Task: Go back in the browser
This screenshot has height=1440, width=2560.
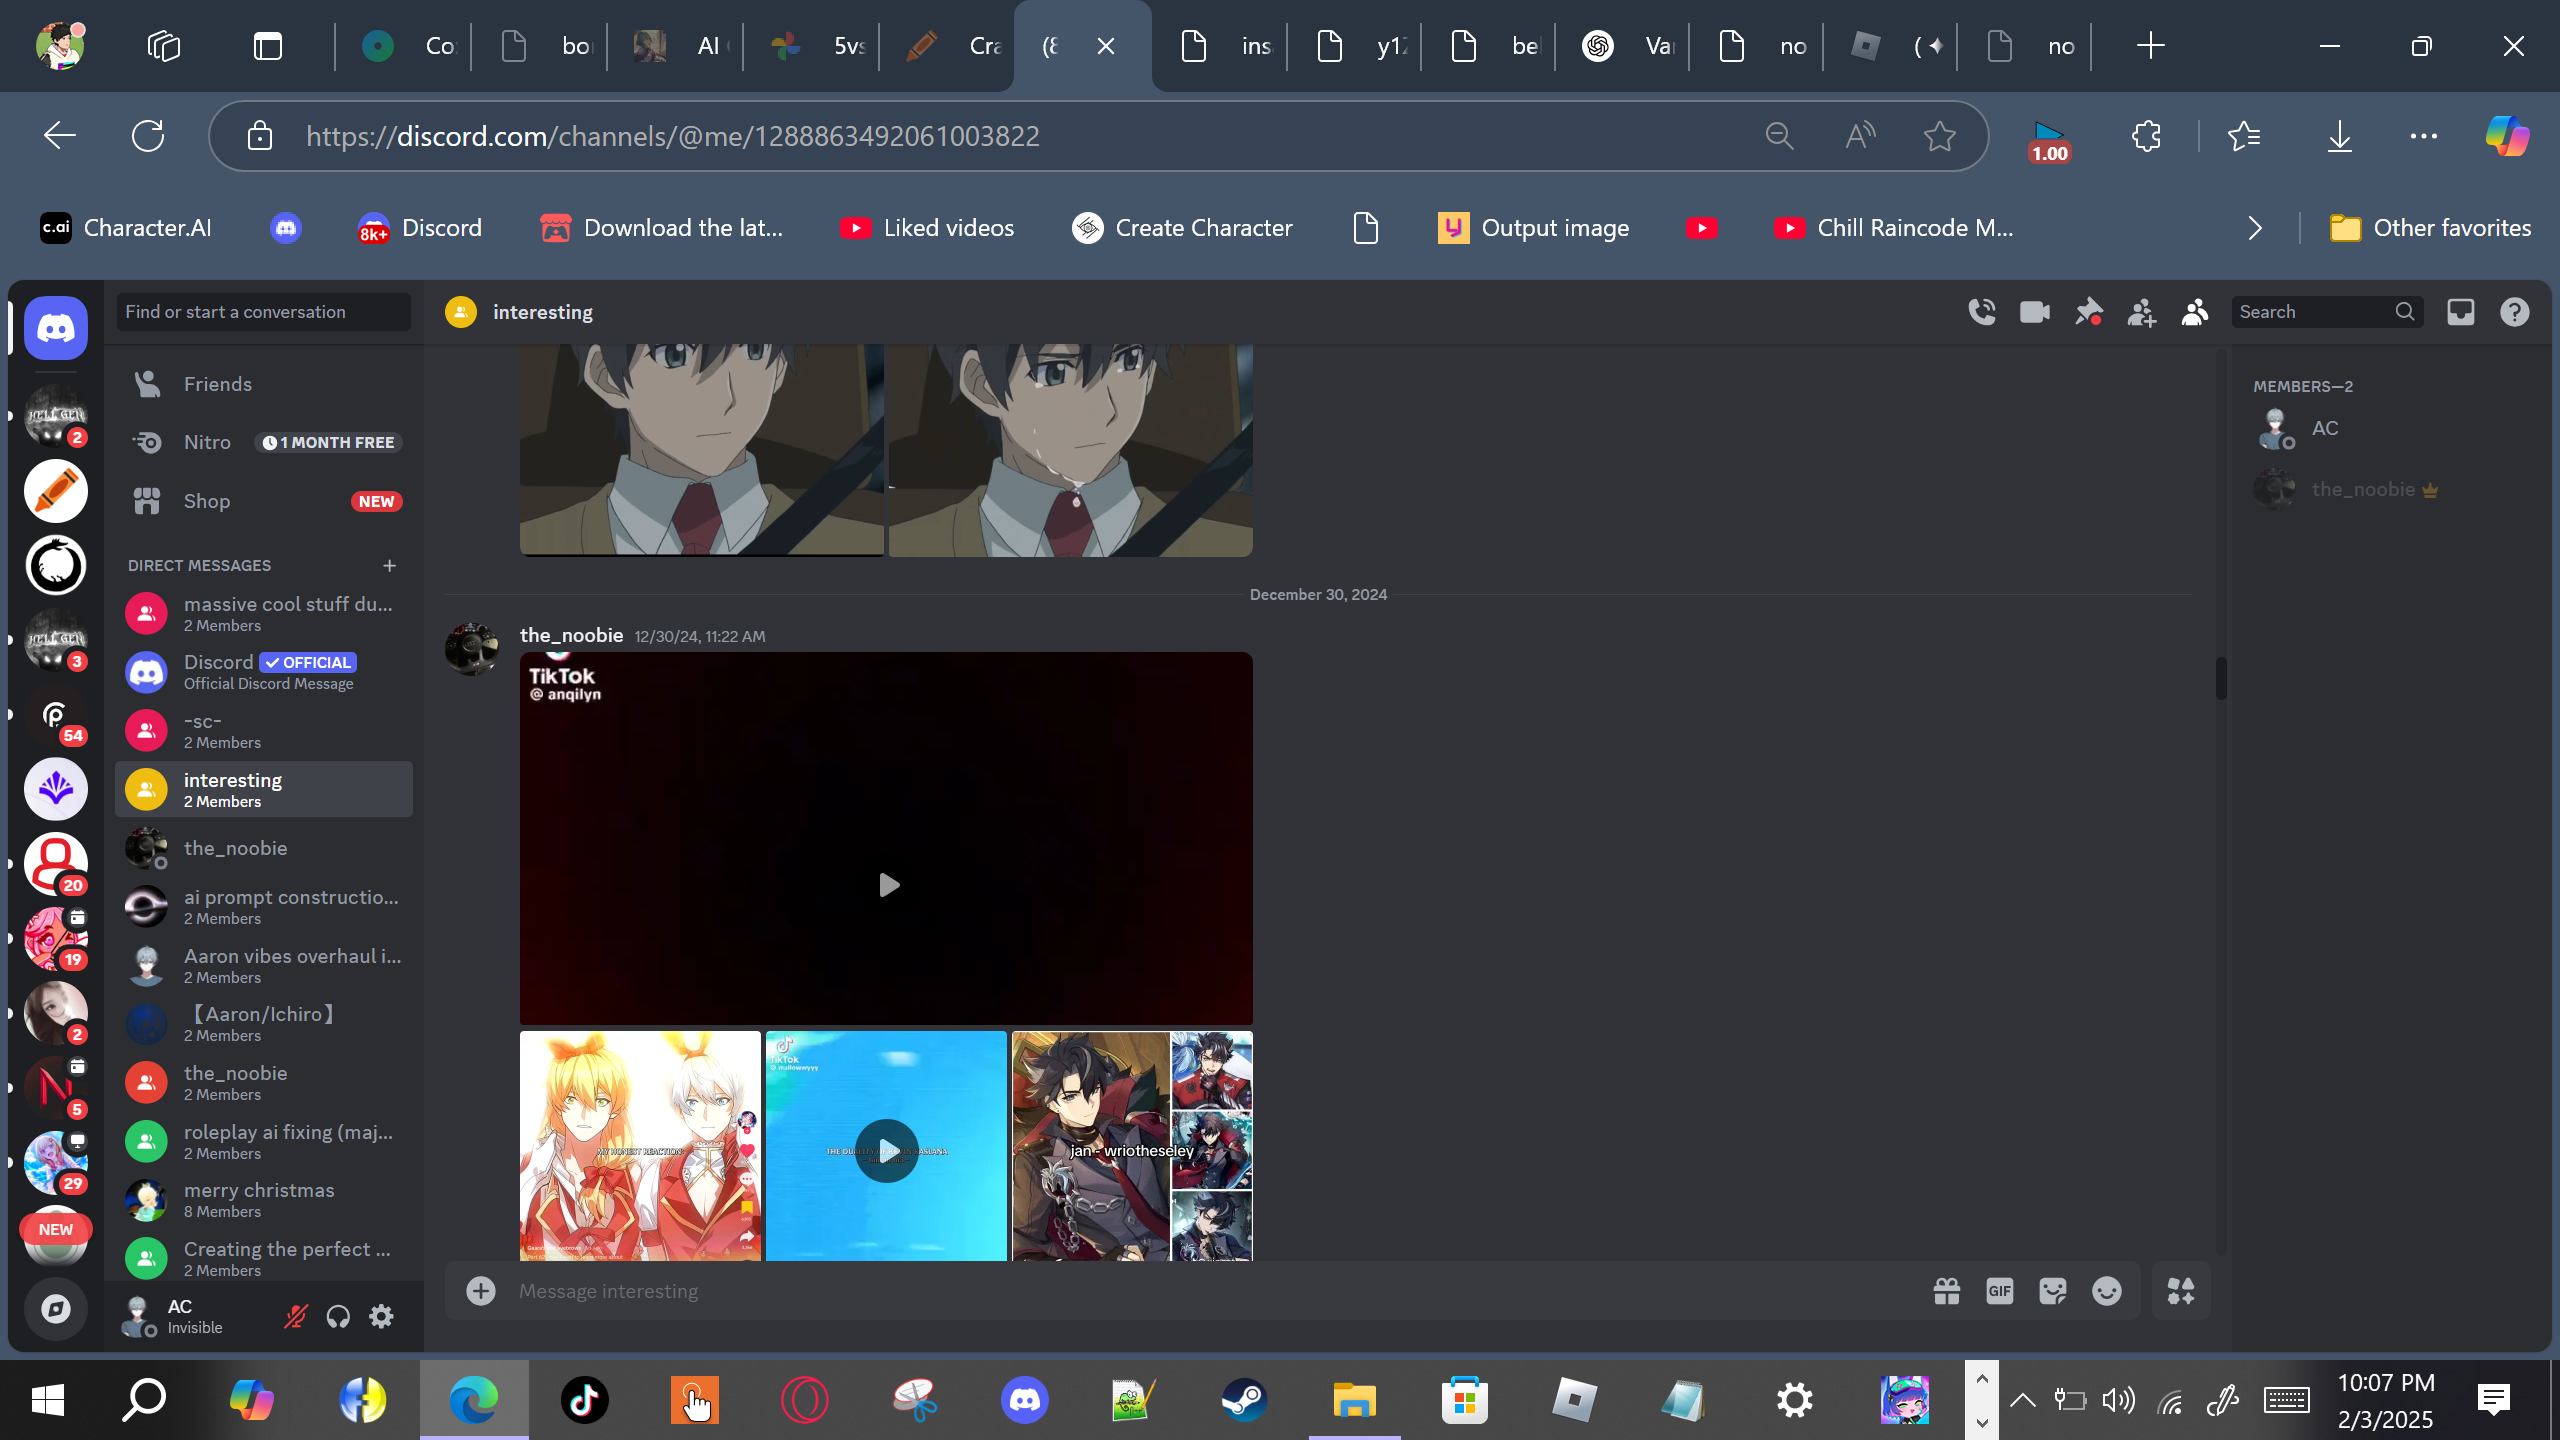Action: point(60,136)
